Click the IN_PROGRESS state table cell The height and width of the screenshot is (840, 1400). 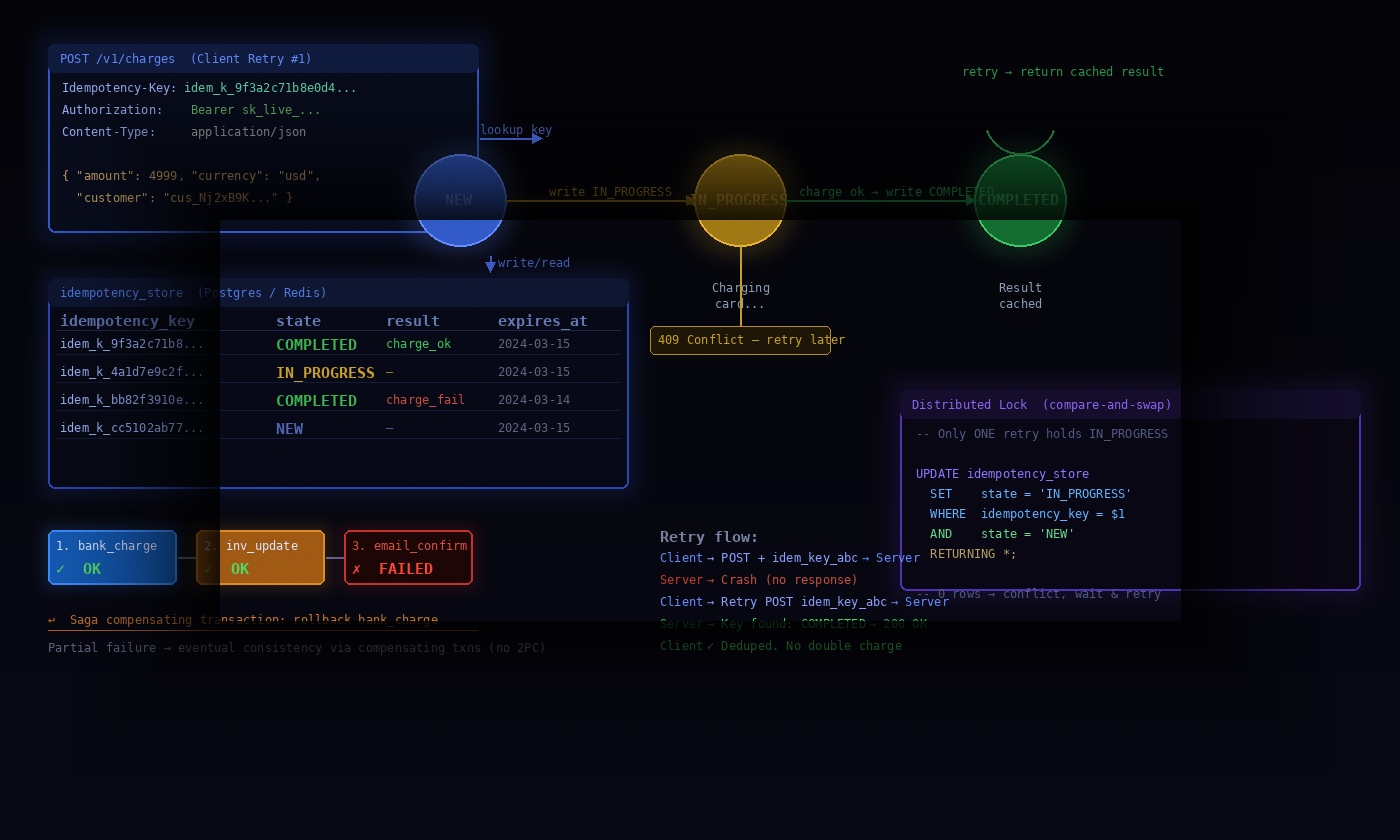coord(325,372)
